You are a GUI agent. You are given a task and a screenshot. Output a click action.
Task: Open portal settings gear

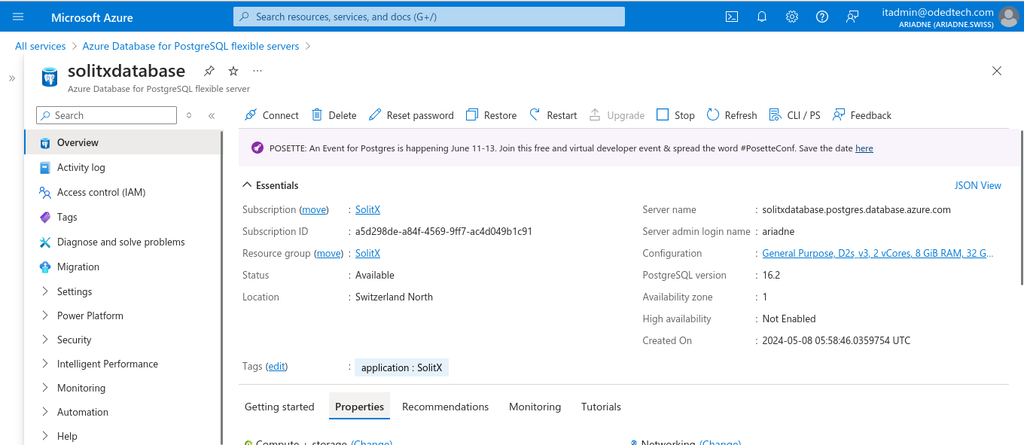[x=792, y=17]
